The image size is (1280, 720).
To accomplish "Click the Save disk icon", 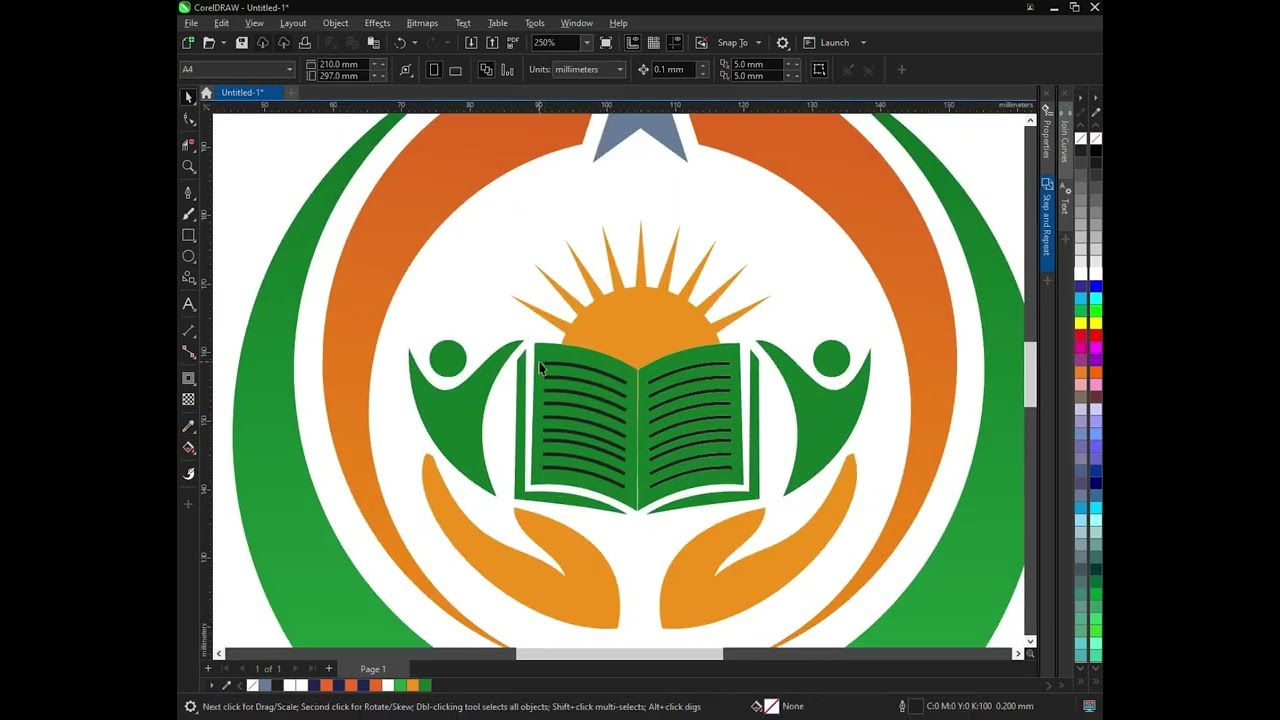I will pos(242,43).
